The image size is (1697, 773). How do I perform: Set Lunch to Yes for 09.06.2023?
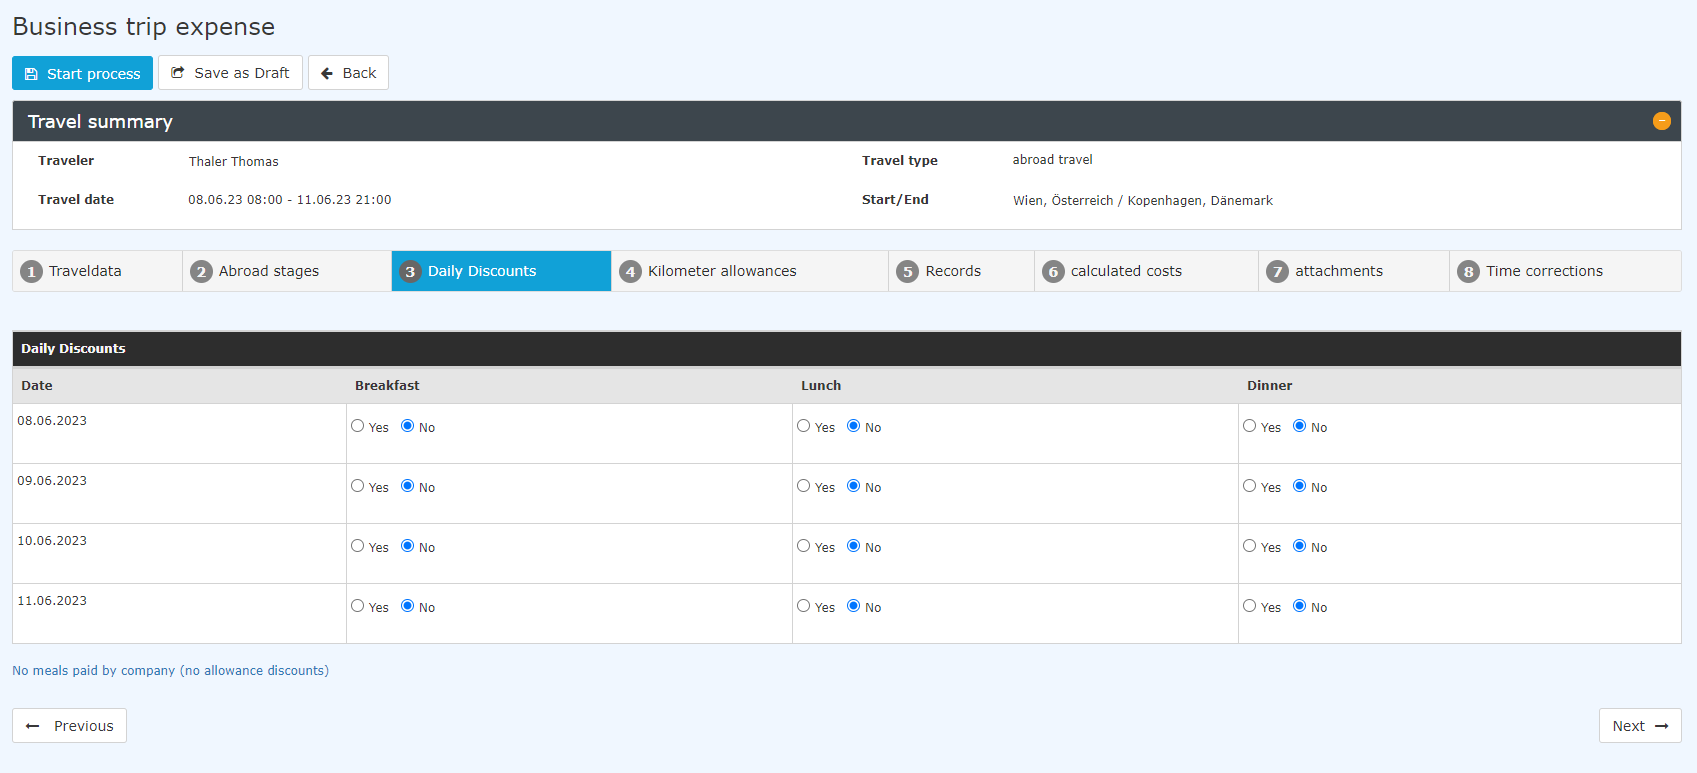click(x=804, y=486)
